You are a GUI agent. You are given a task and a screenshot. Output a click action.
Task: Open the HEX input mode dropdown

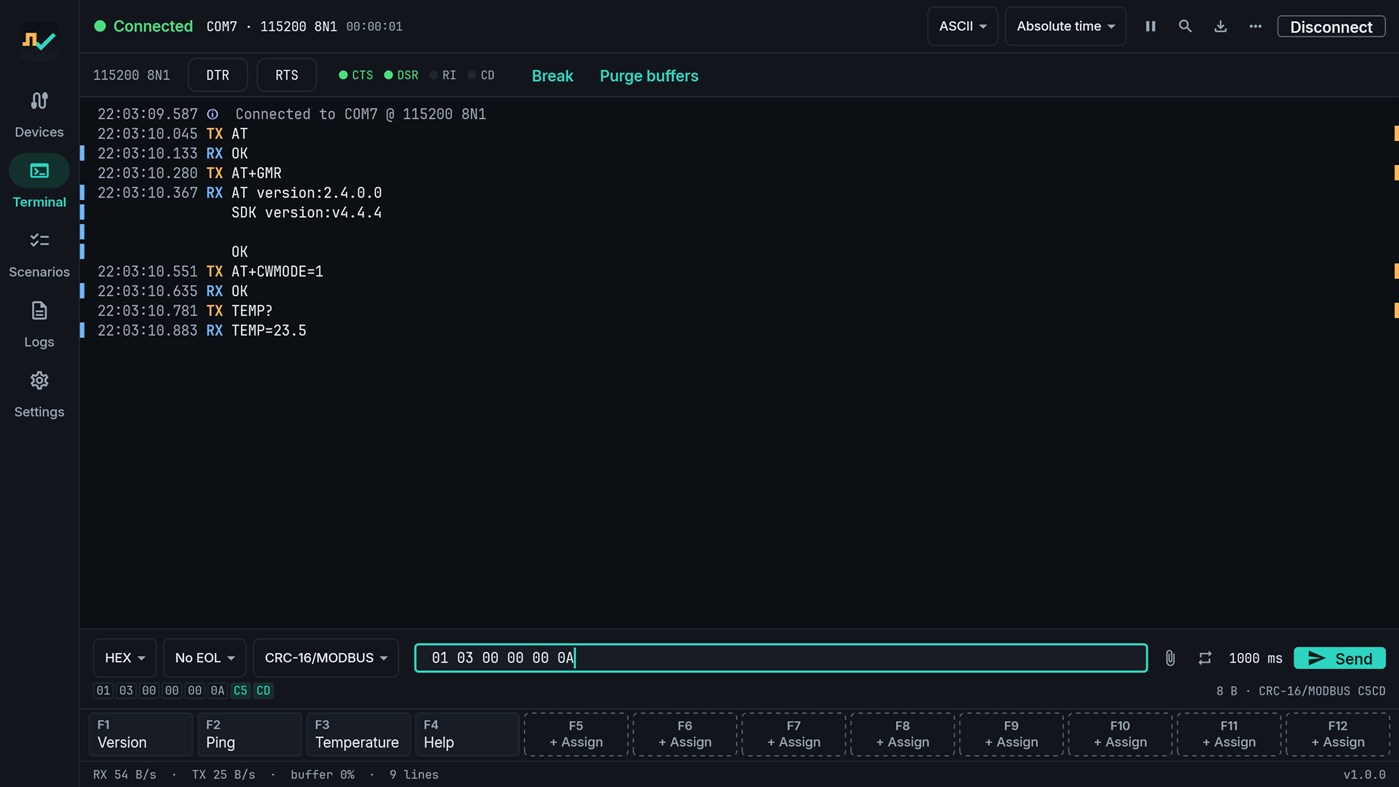tap(125, 658)
